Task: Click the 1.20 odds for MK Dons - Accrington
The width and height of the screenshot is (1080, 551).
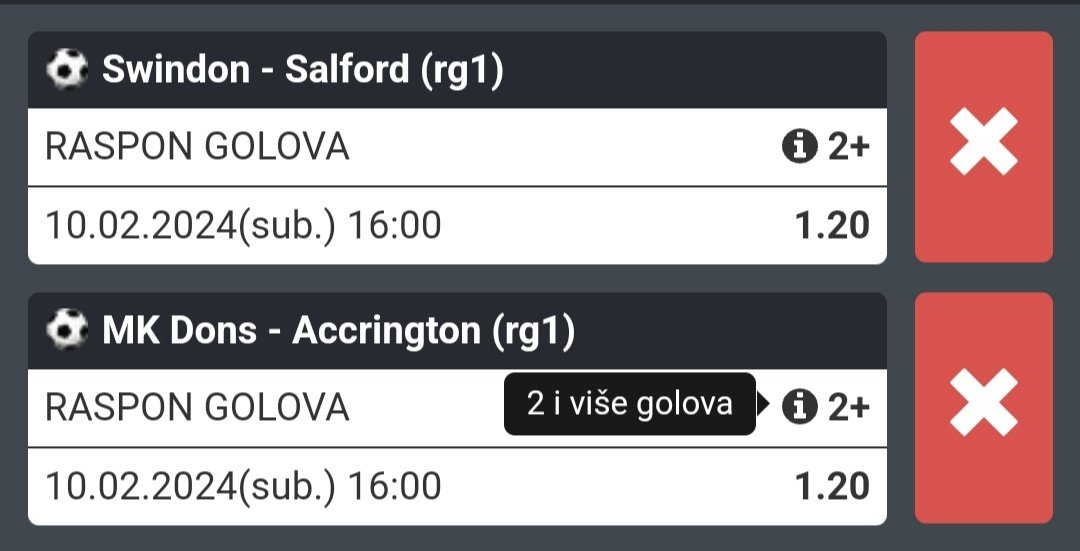Action: point(832,486)
